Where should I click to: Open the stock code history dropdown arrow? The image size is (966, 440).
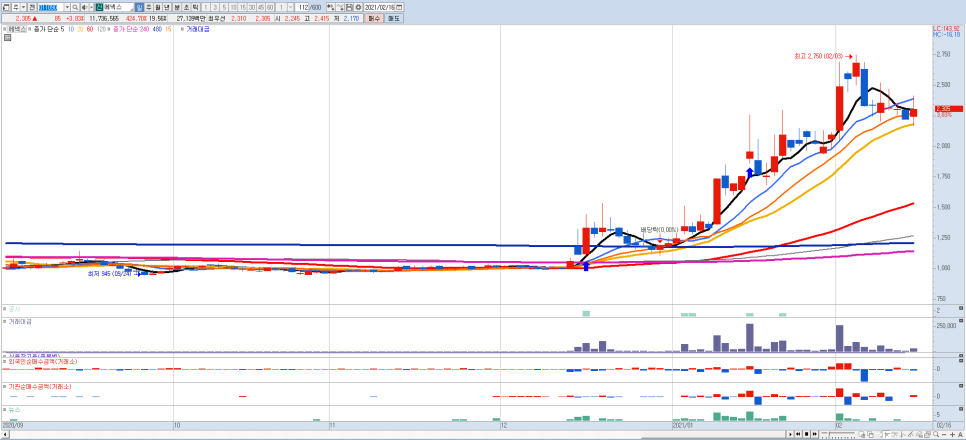(67, 7)
